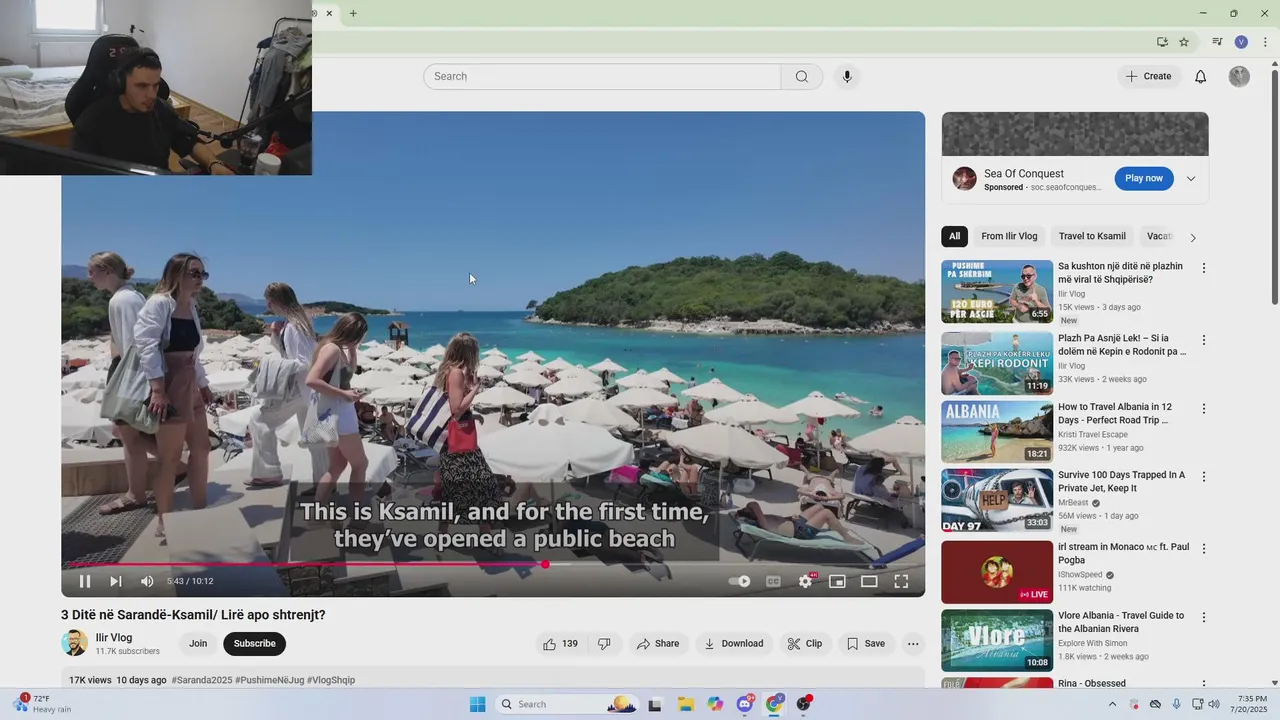Save the video to a playlist
Screen dimensions: 1280x720
(x=866, y=644)
